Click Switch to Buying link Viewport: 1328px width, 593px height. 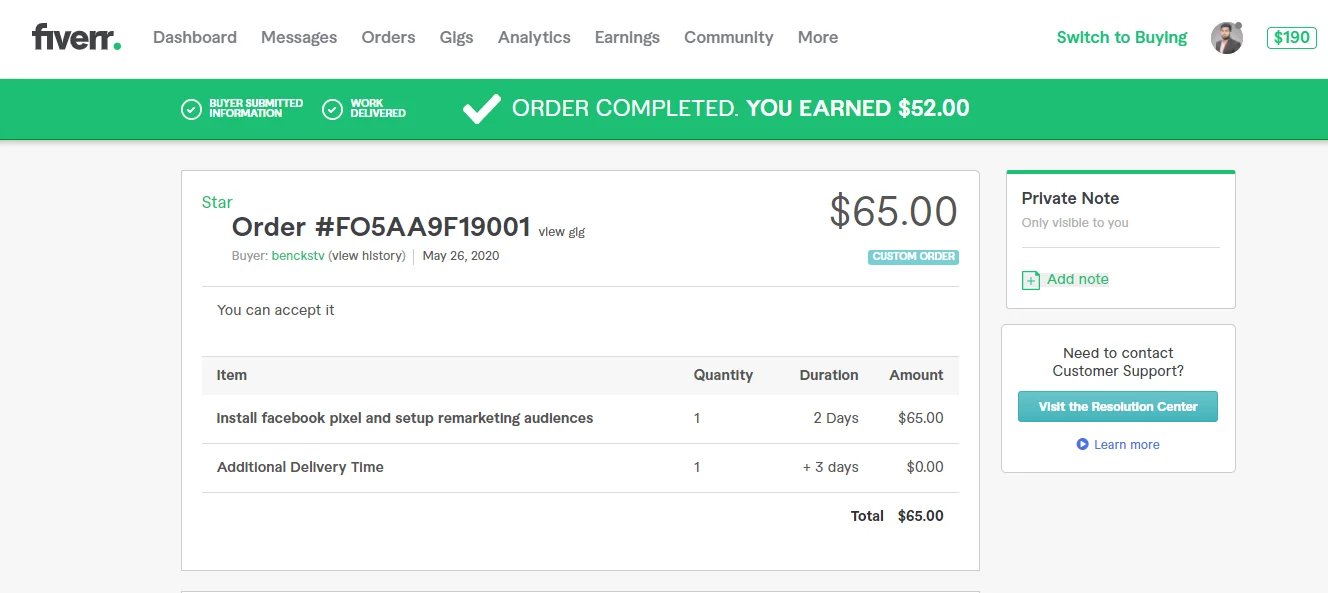pos(1121,38)
